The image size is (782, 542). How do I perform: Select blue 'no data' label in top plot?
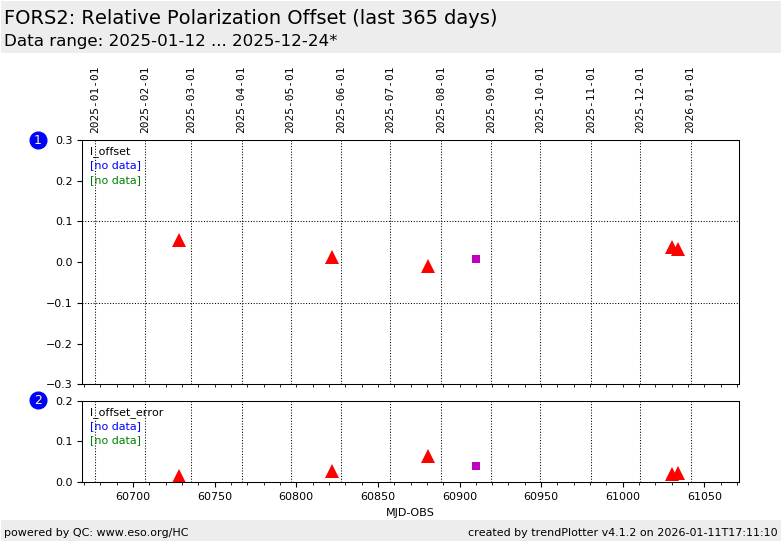(115, 166)
